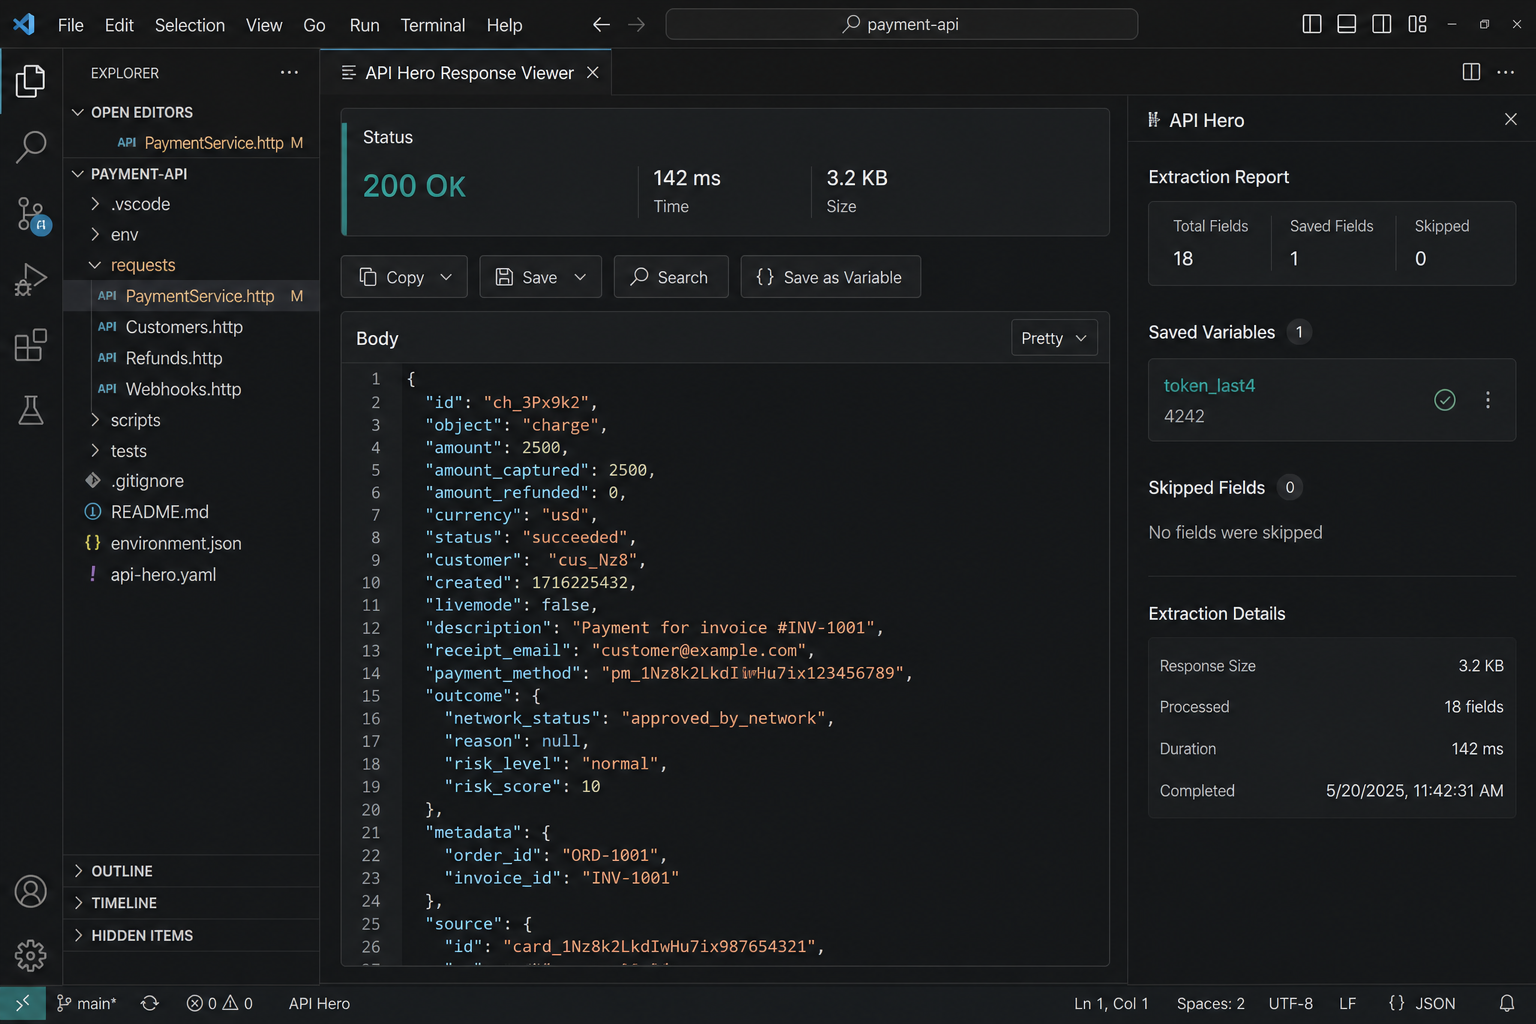Open the Edit menu
The image size is (1536, 1024).
click(119, 25)
